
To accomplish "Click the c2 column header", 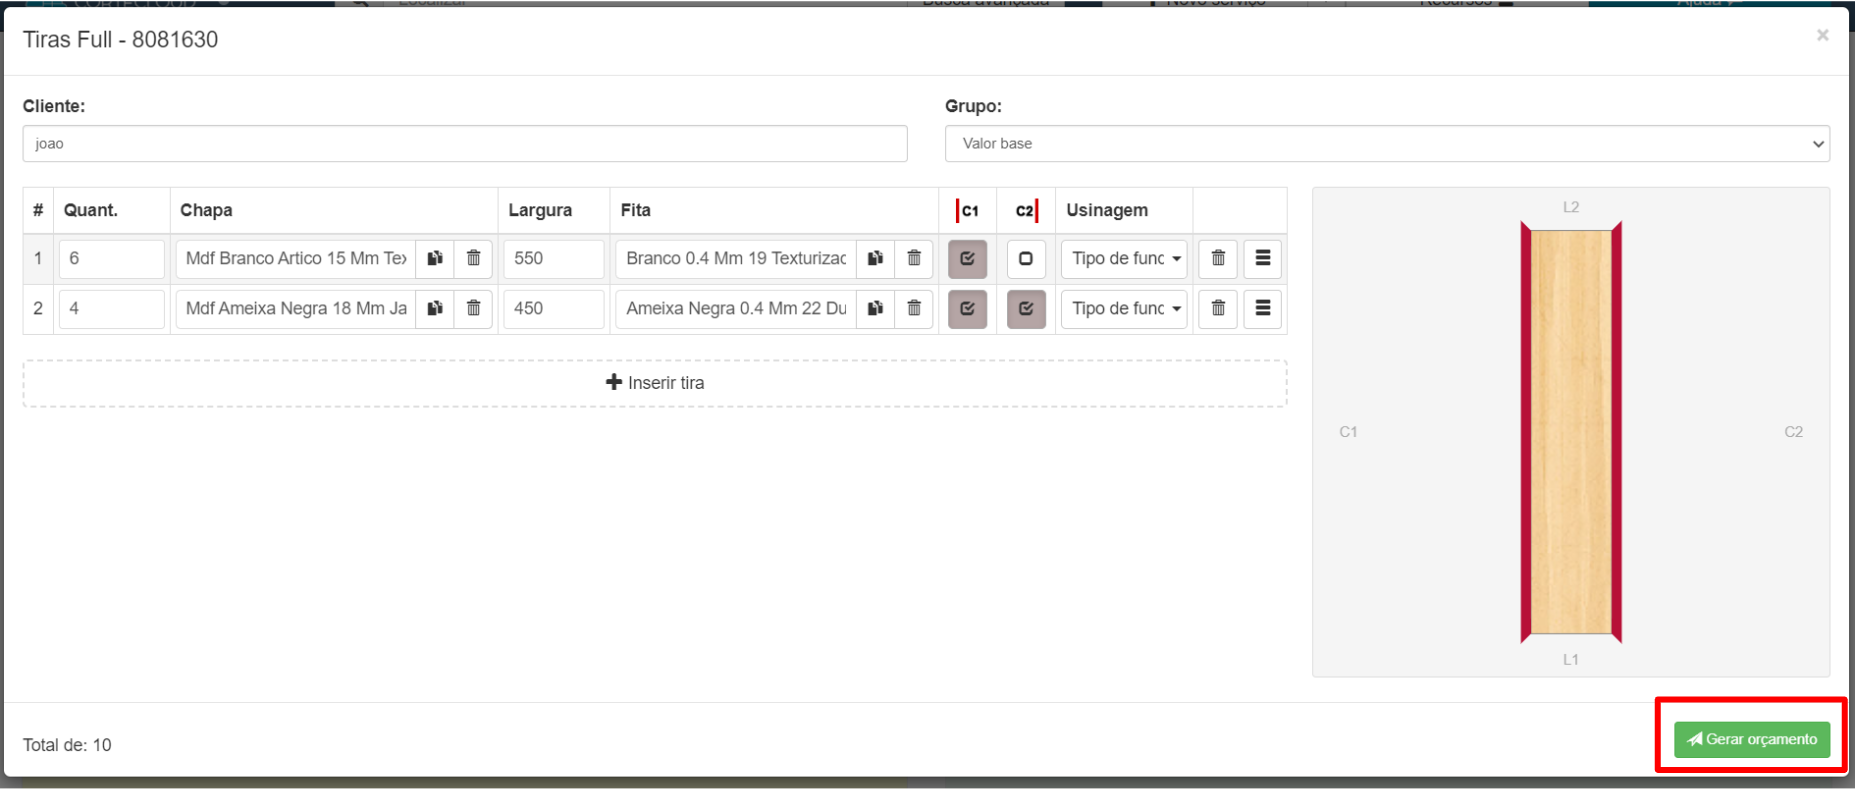I will (x=1027, y=211).
